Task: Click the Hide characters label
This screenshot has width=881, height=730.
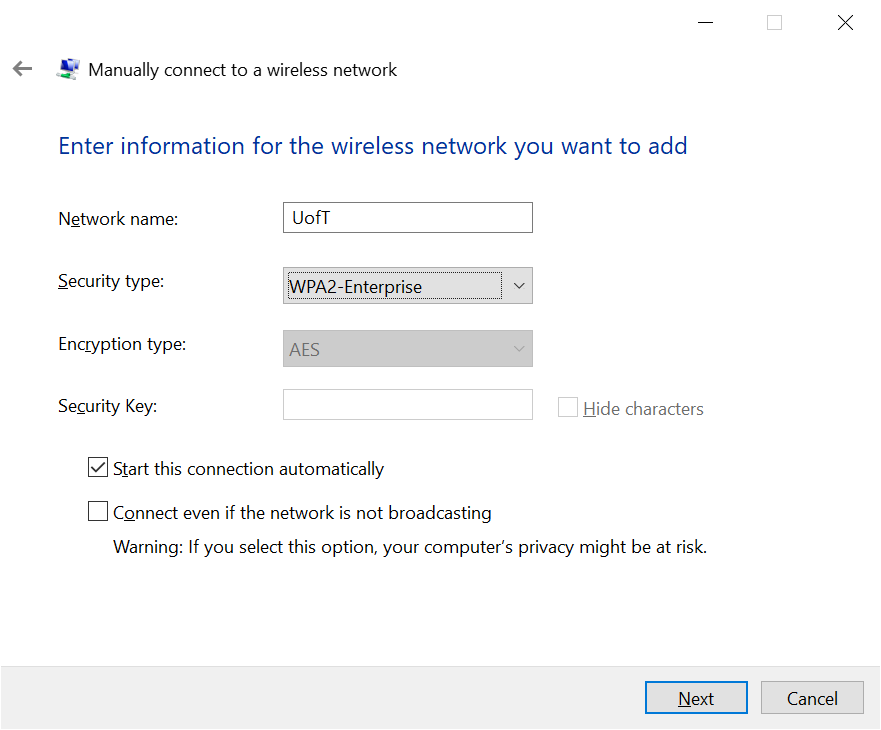Action: [x=640, y=408]
